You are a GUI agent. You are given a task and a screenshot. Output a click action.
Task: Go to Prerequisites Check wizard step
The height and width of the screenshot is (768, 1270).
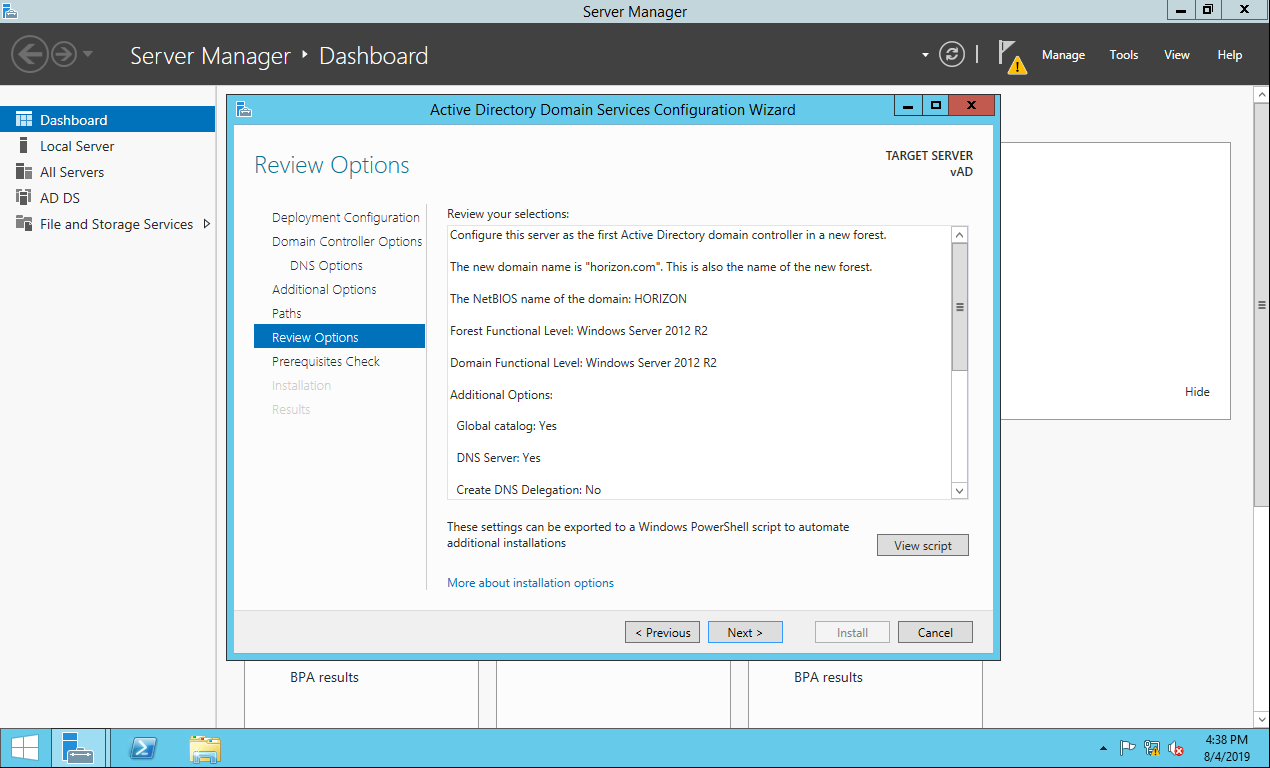pos(326,361)
